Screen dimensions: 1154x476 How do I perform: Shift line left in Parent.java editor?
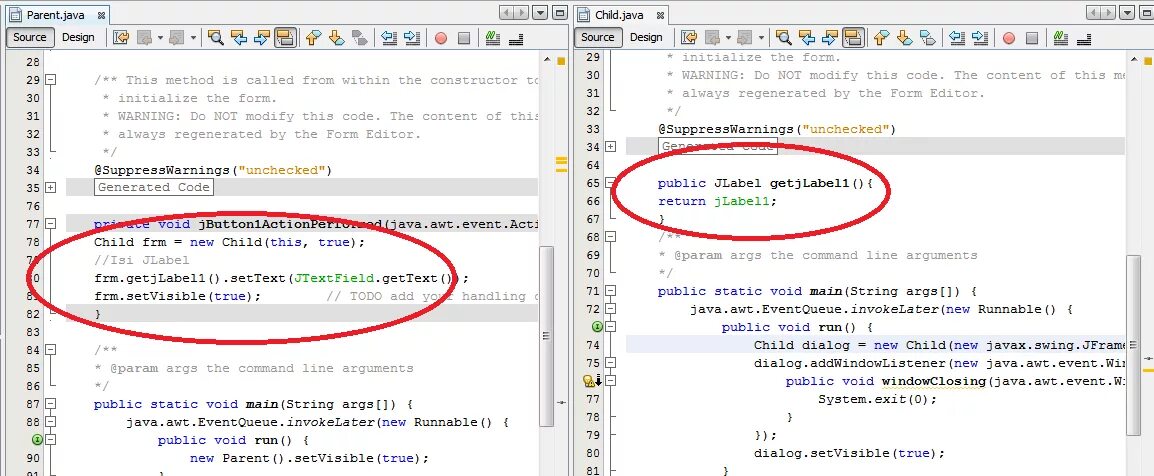tap(389, 38)
